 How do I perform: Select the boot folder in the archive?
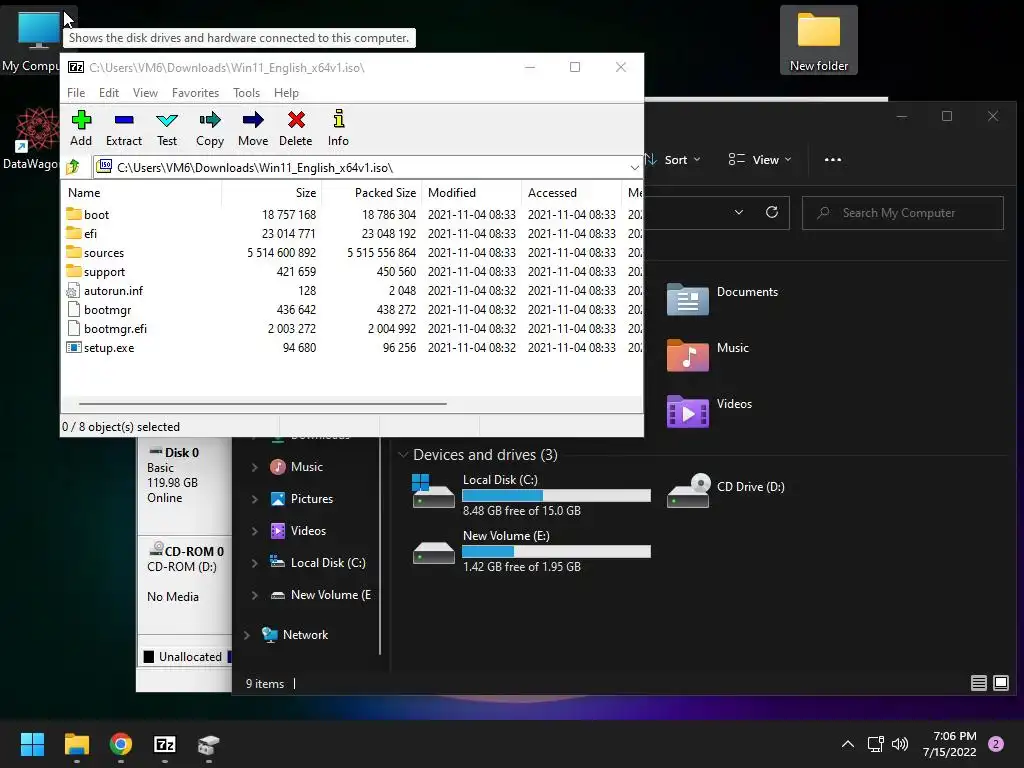coord(96,214)
